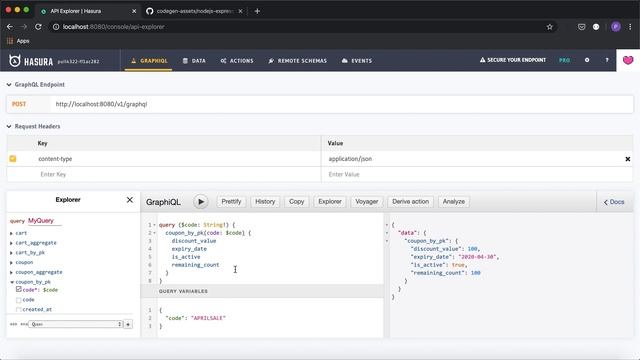This screenshot has width=640, height=360.
Task: Open the Remote Schemas tab
Action: (298, 60)
